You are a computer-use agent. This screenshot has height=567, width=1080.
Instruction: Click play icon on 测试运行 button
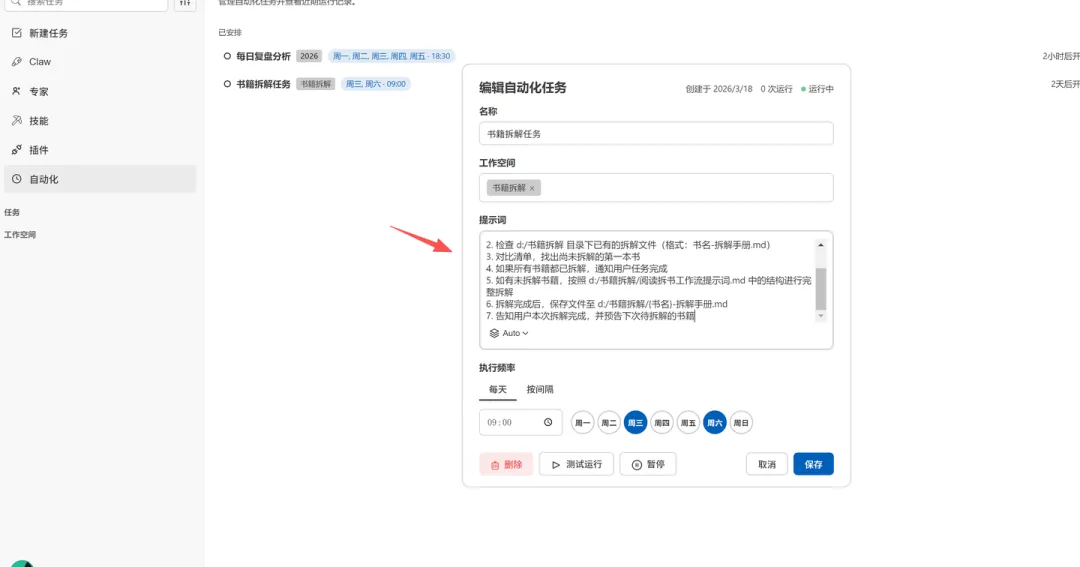tap(555, 465)
